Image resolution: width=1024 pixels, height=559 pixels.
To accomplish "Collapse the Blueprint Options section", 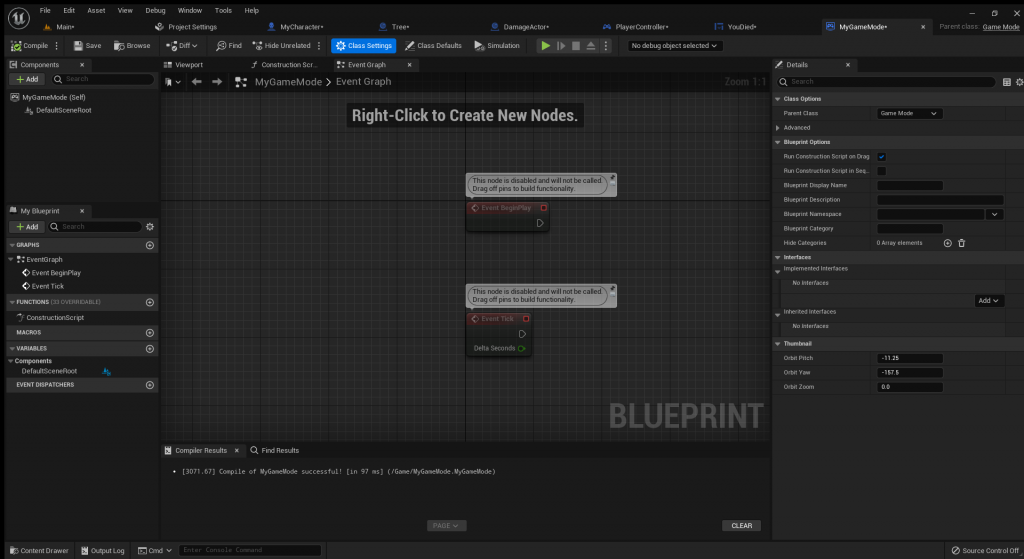I will tap(777, 142).
